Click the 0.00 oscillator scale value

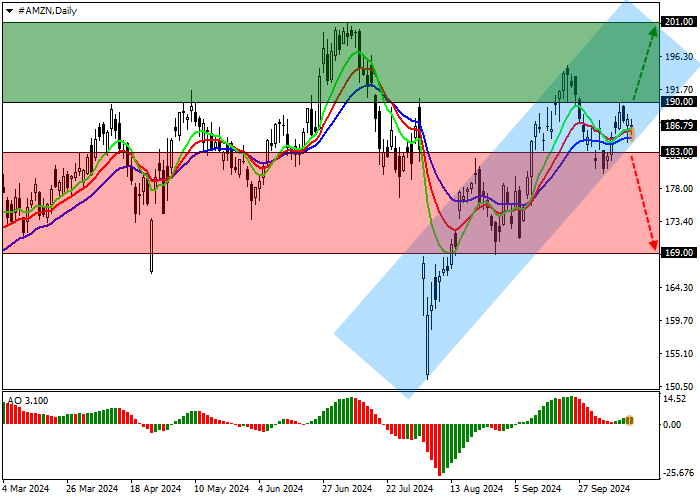(x=672, y=425)
